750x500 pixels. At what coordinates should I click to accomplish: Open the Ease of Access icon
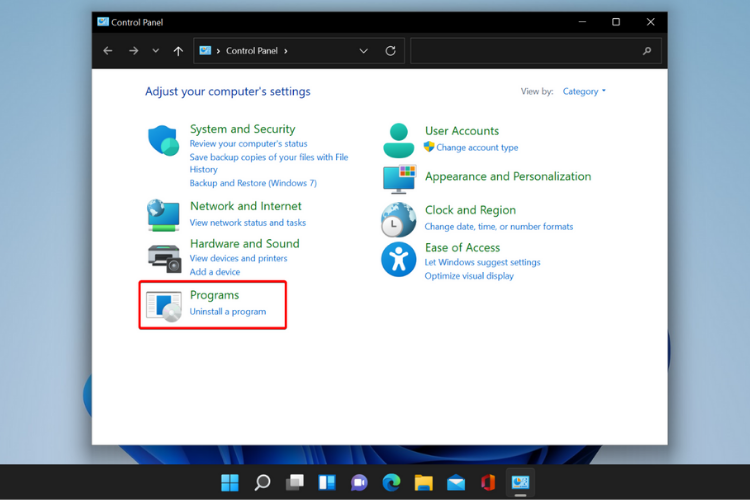399,260
